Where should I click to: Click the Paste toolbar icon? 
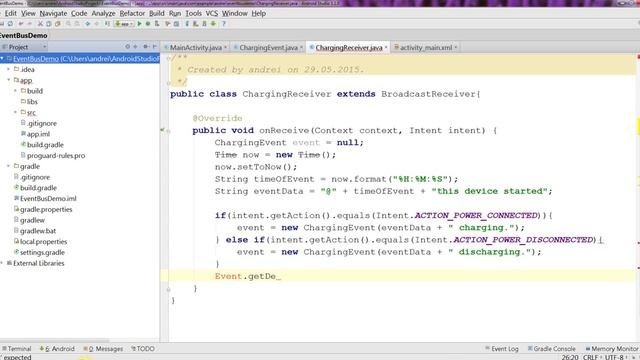tap(58, 24)
